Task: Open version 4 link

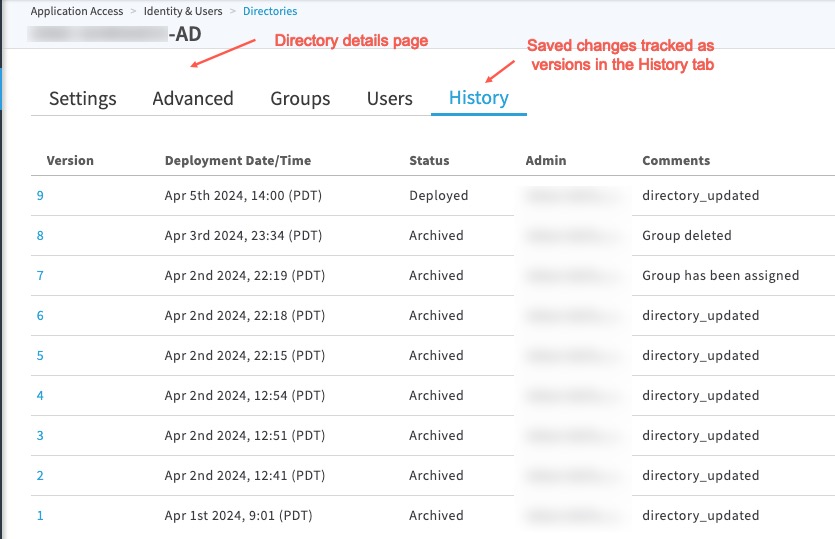Action: (x=40, y=396)
